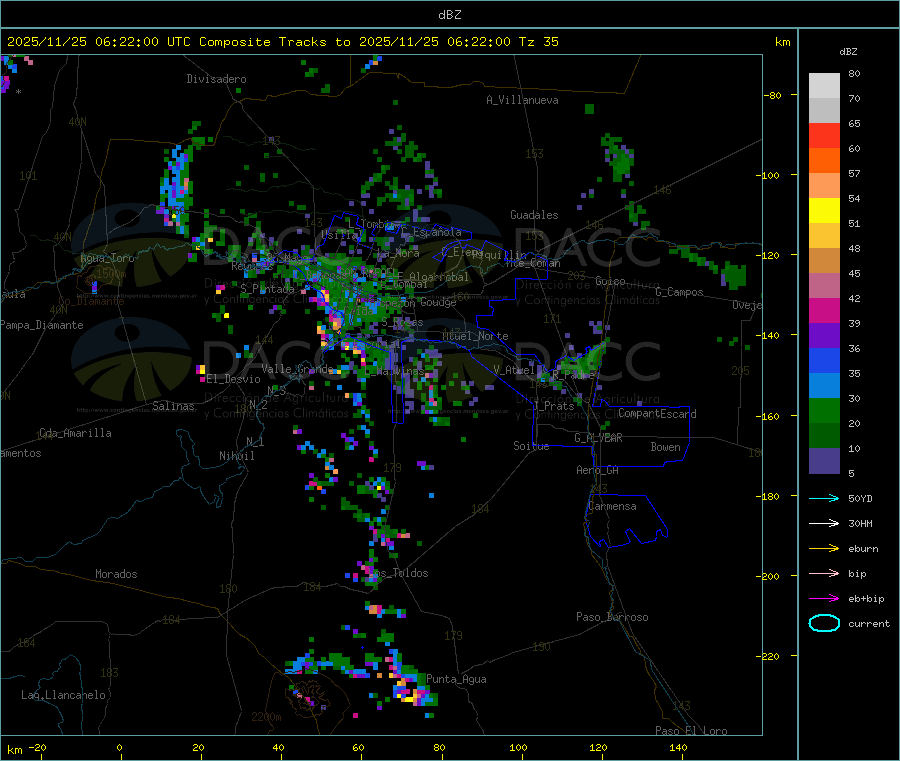Click the Paso_Barroso place label
900x761 pixels.
(x=612, y=617)
